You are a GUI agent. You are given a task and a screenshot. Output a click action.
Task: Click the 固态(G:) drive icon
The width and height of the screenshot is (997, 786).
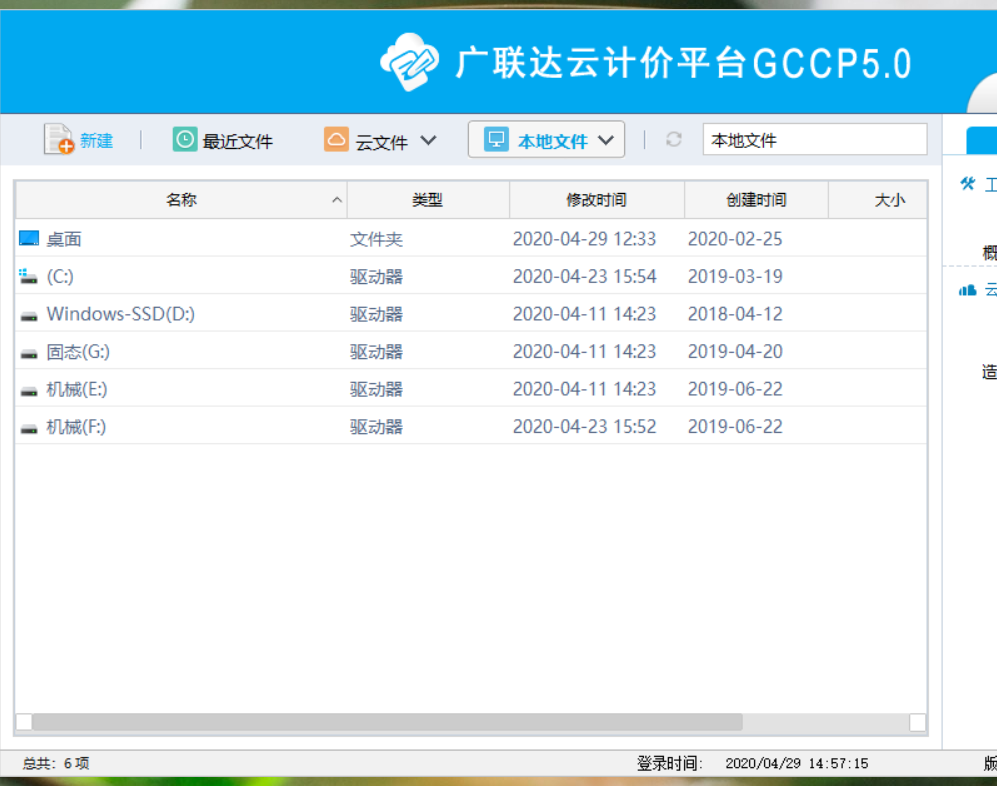tap(29, 354)
